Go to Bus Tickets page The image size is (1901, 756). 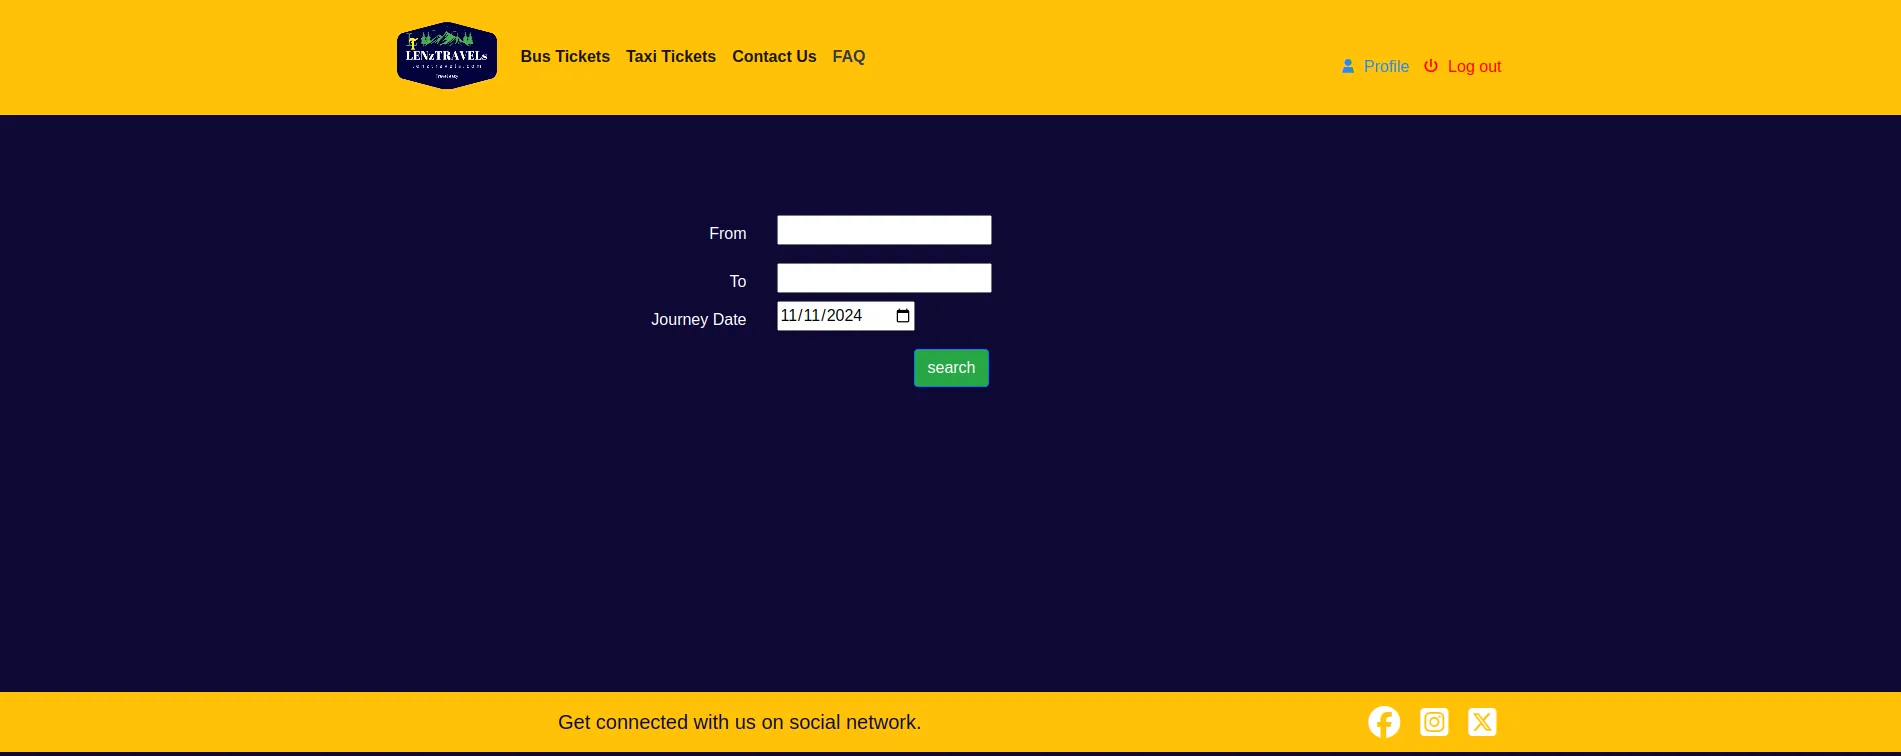click(565, 57)
